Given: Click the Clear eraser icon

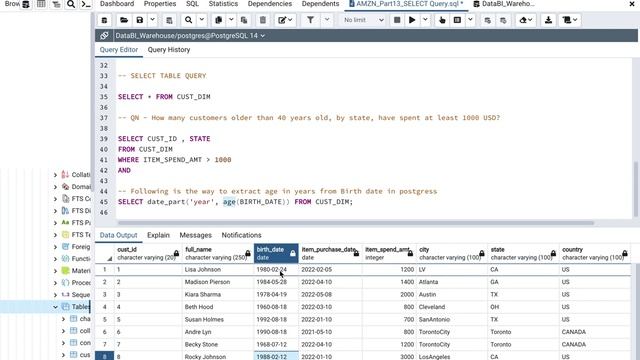Looking at the screenshot, I should click(525, 20).
